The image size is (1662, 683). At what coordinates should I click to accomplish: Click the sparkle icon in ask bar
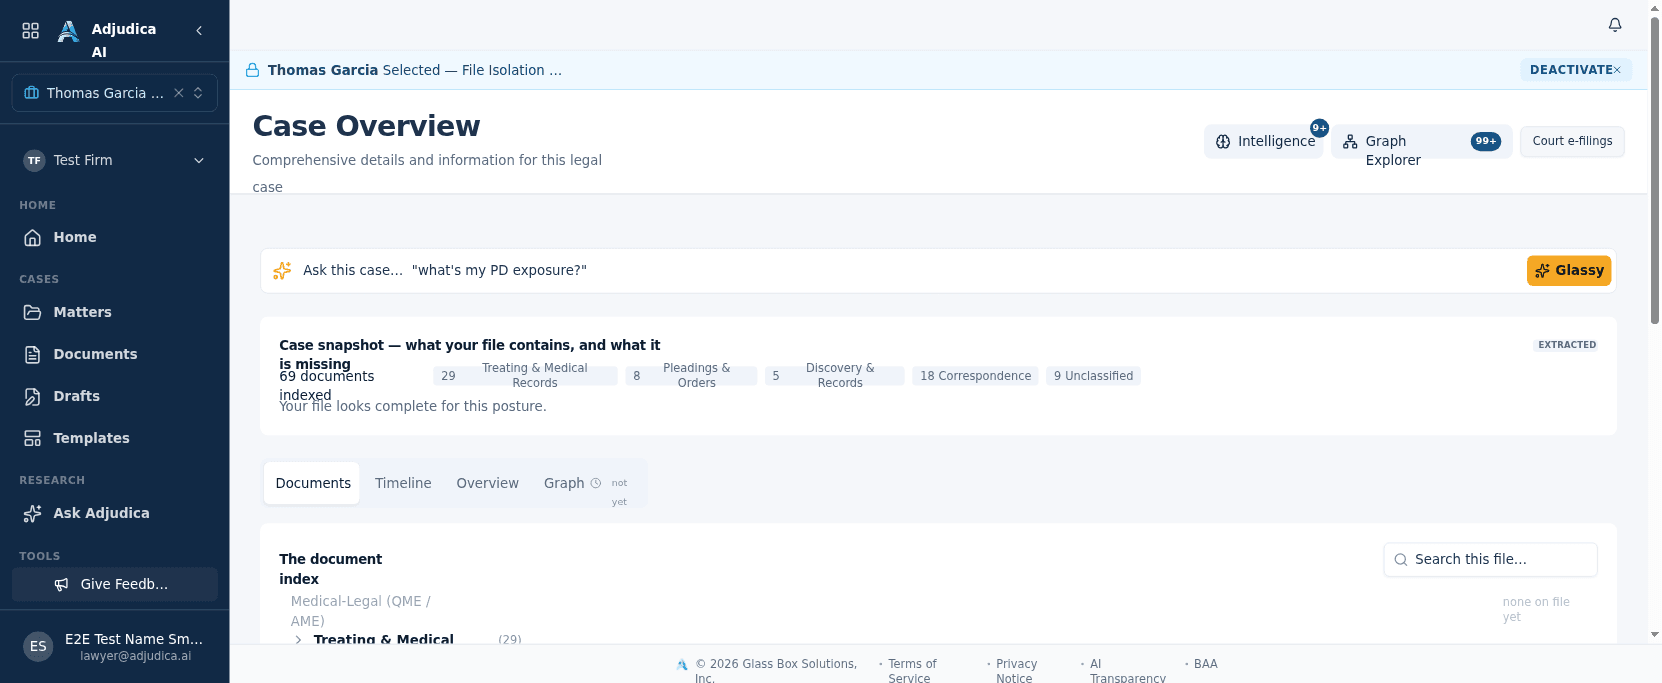coord(282,270)
